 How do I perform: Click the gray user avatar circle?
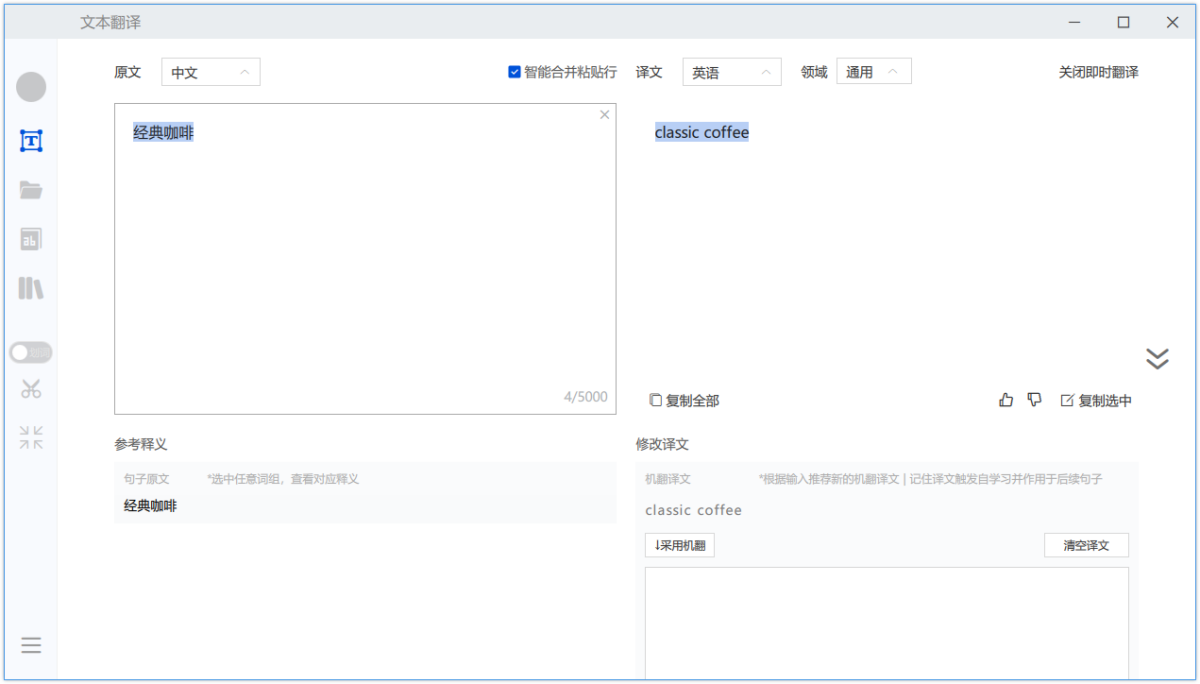click(x=31, y=87)
